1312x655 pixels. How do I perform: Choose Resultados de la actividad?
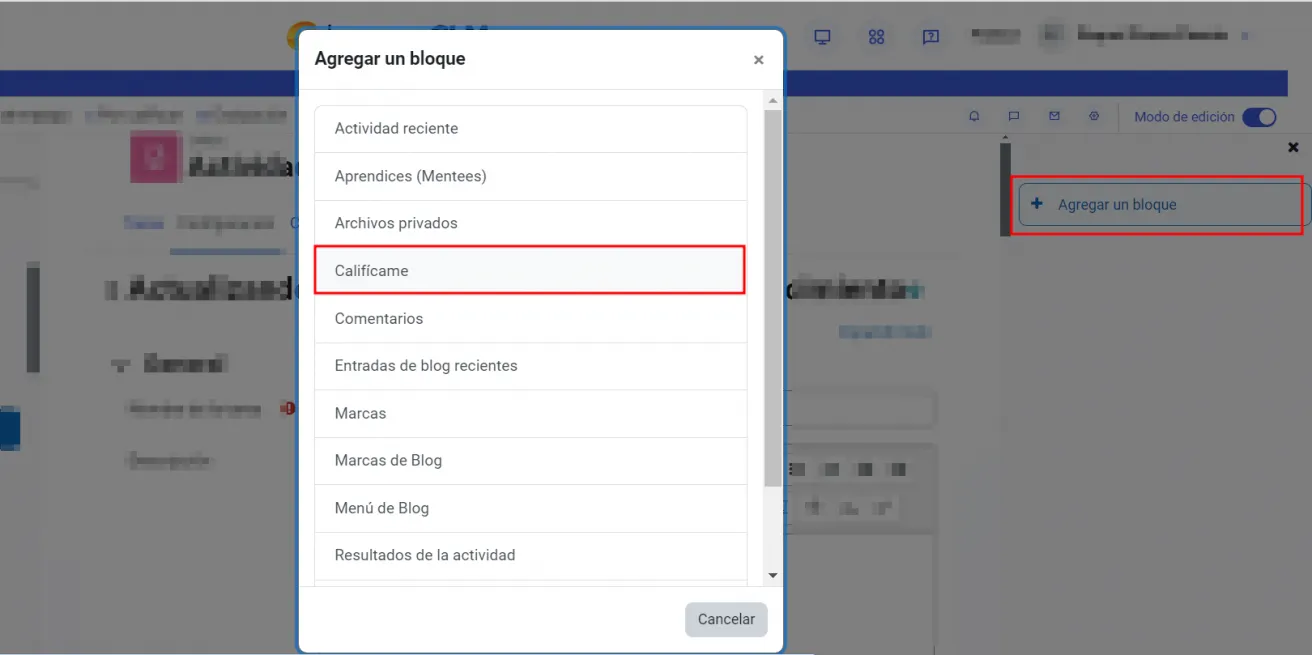(530, 555)
